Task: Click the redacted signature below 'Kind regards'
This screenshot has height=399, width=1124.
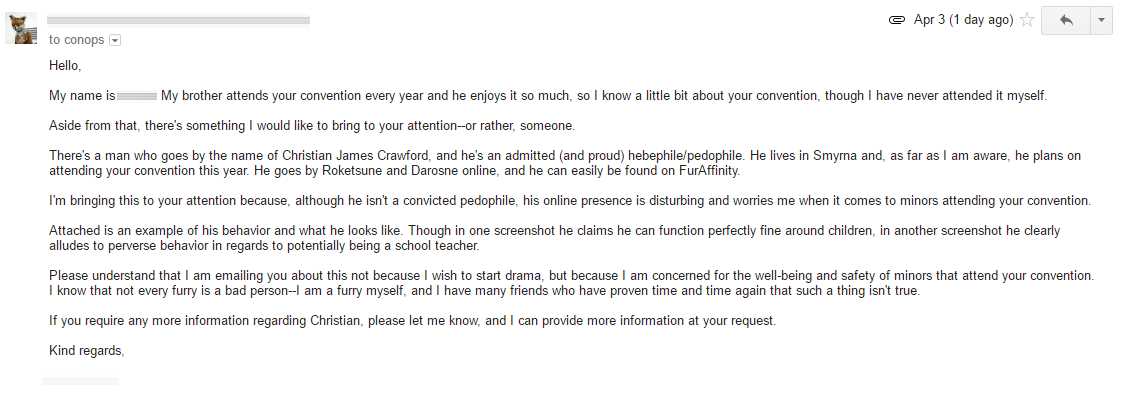Action: tap(81, 381)
